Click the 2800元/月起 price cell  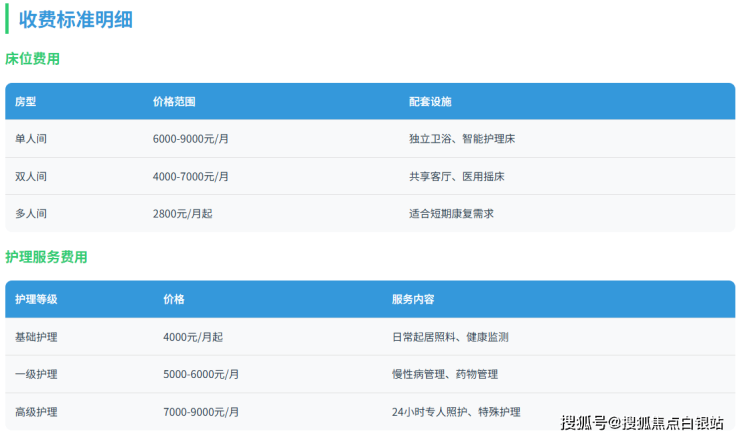[182, 213]
